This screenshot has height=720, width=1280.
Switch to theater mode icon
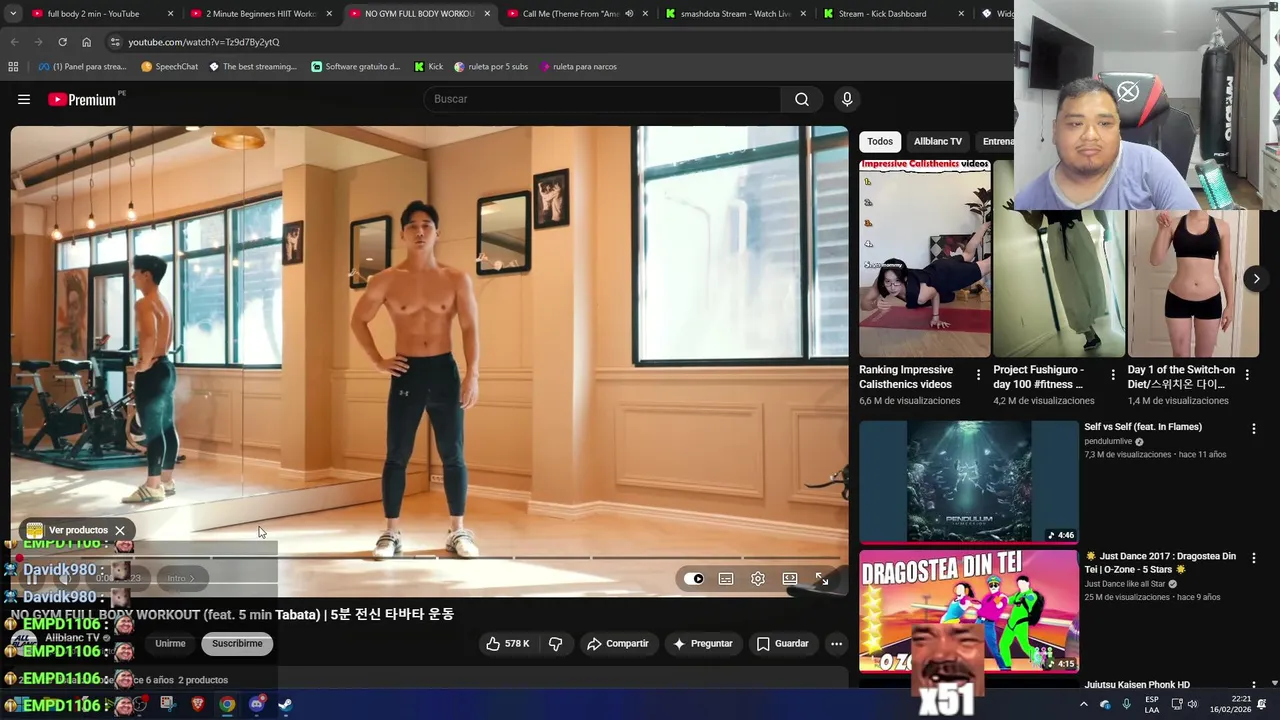point(790,578)
